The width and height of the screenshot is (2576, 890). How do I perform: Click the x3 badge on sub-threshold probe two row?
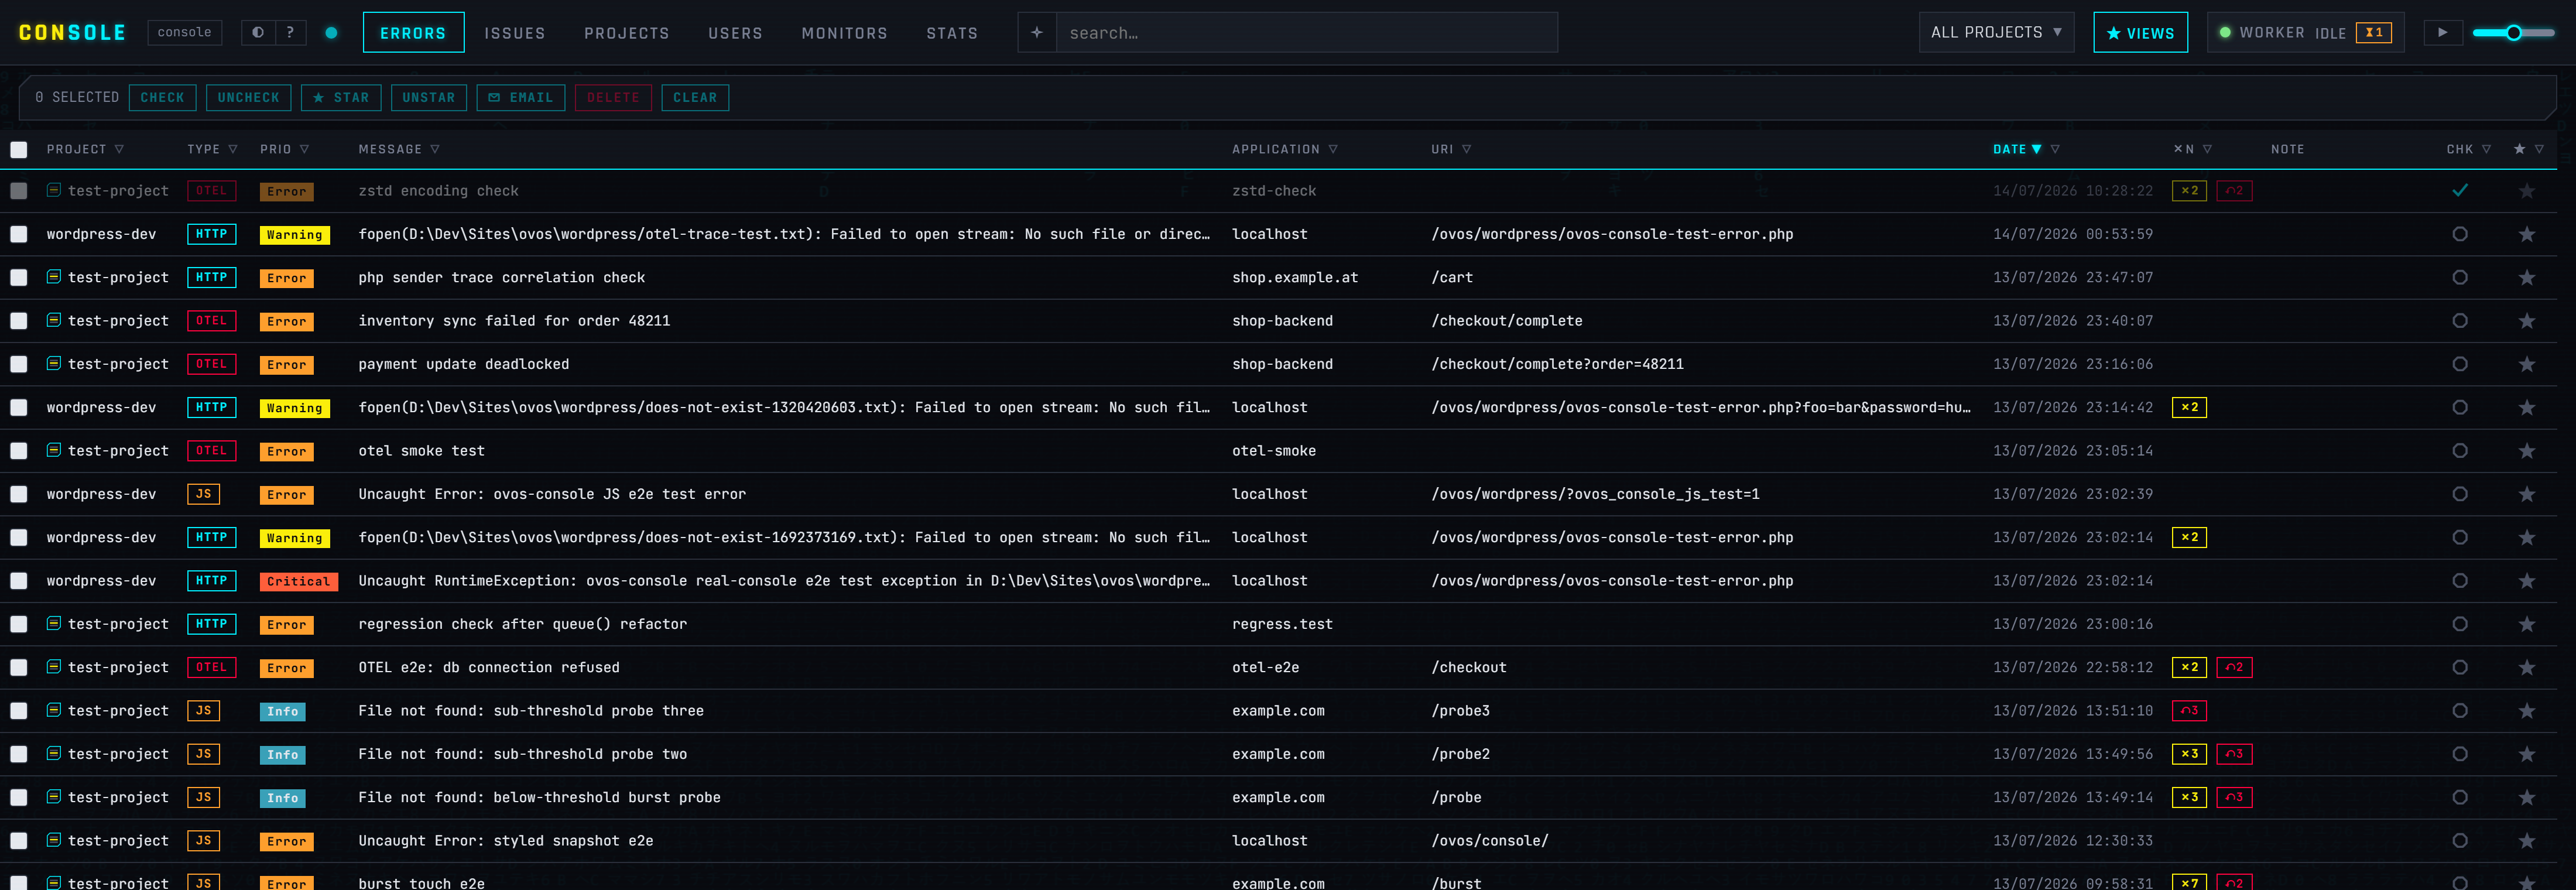[x=2189, y=754]
